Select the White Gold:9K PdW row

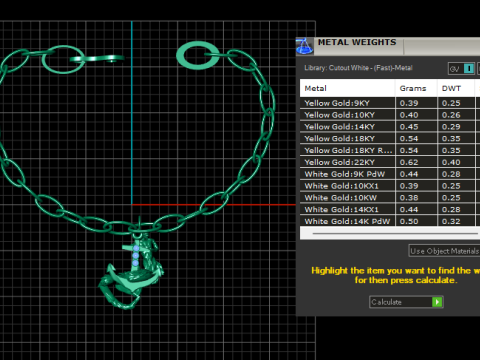coord(390,174)
